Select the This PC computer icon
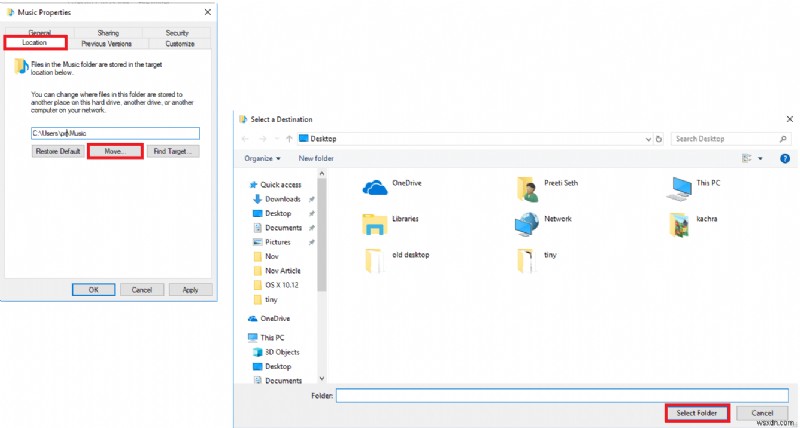The image size is (800, 428). pos(680,189)
